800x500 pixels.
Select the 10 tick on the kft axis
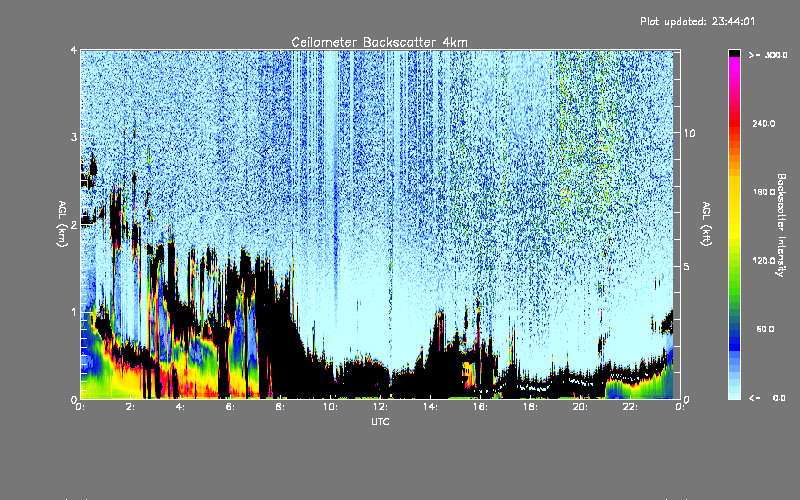click(x=689, y=133)
